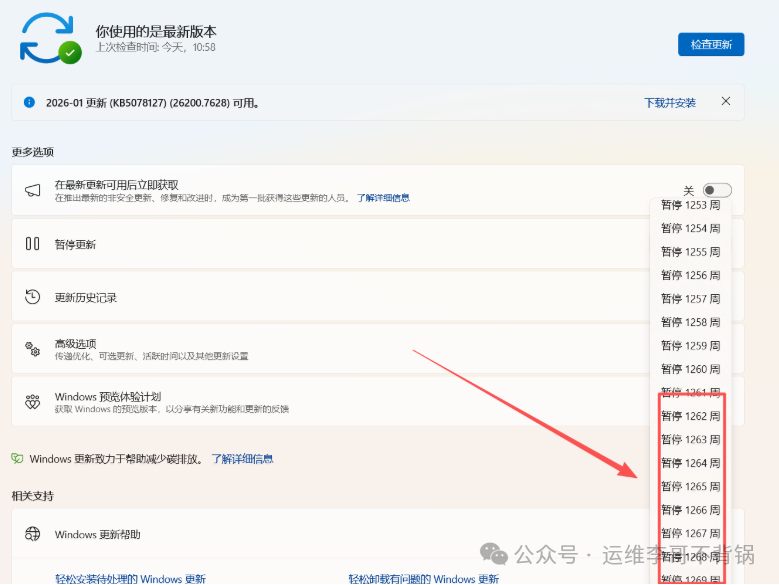Screen dimensions: 779x585
Task: Choose 暂停 1266 周 in the list
Action: pos(691,510)
